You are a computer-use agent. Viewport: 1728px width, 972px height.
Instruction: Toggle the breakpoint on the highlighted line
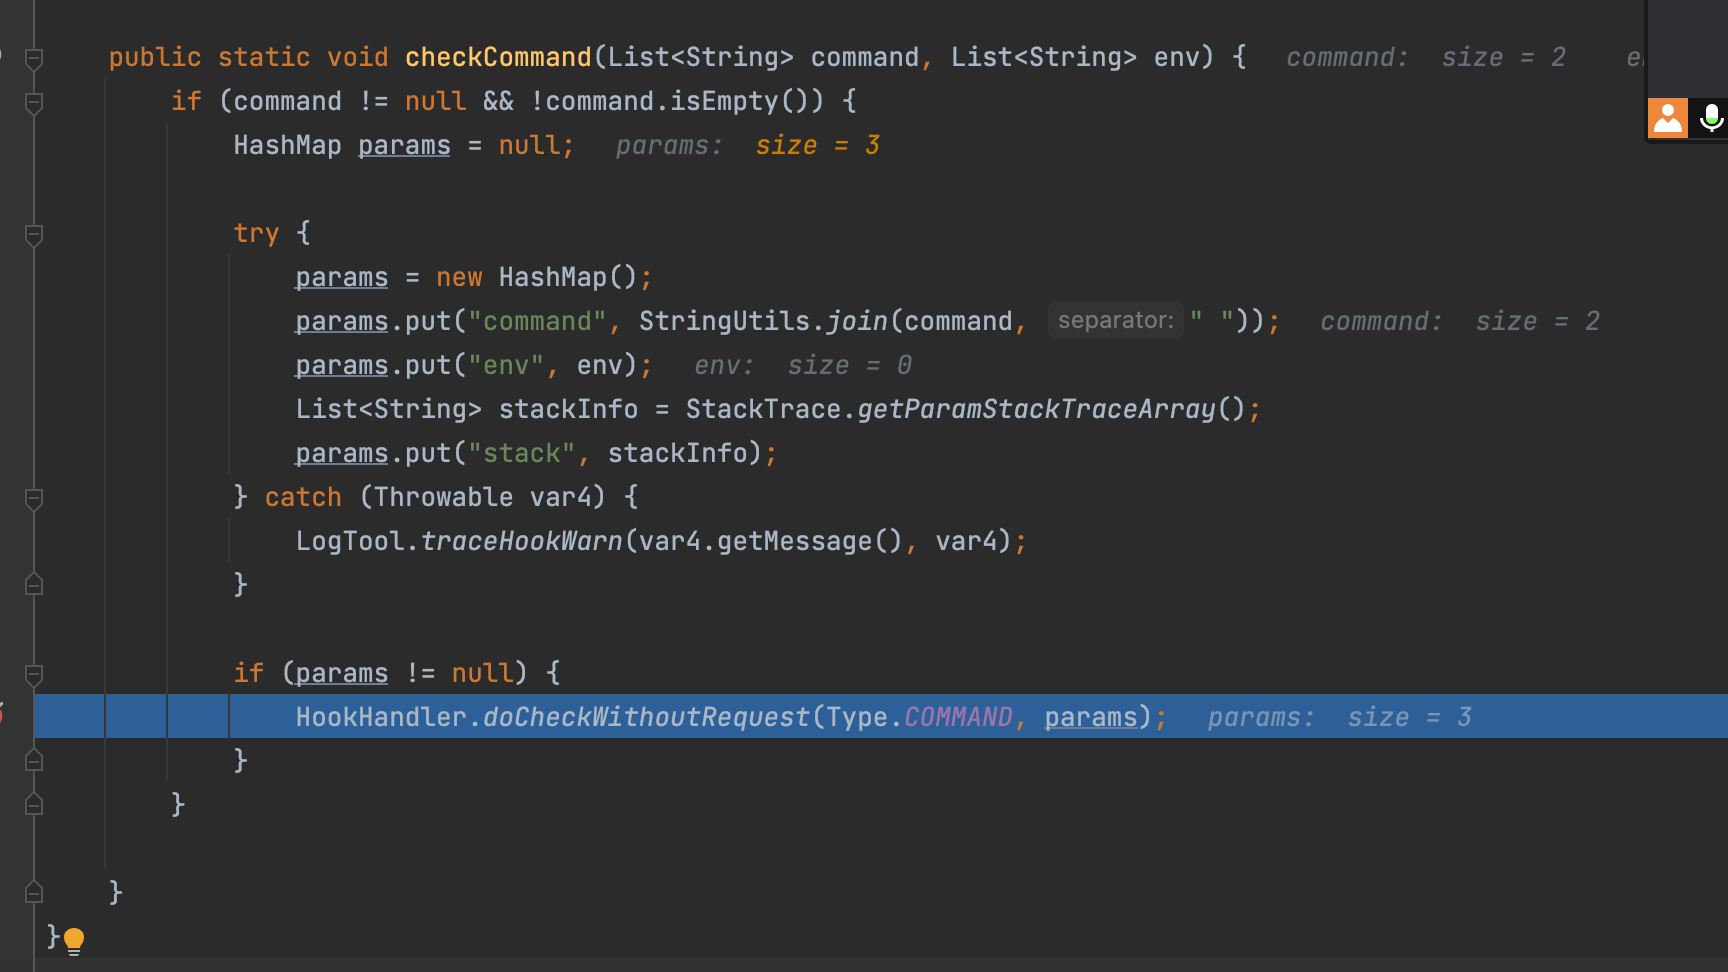[x=3, y=716]
